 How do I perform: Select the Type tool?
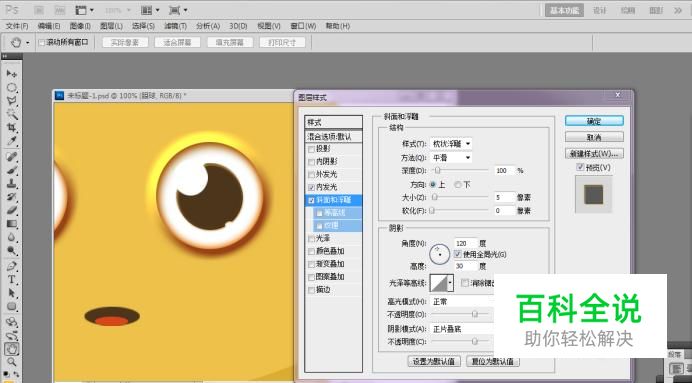point(11,280)
